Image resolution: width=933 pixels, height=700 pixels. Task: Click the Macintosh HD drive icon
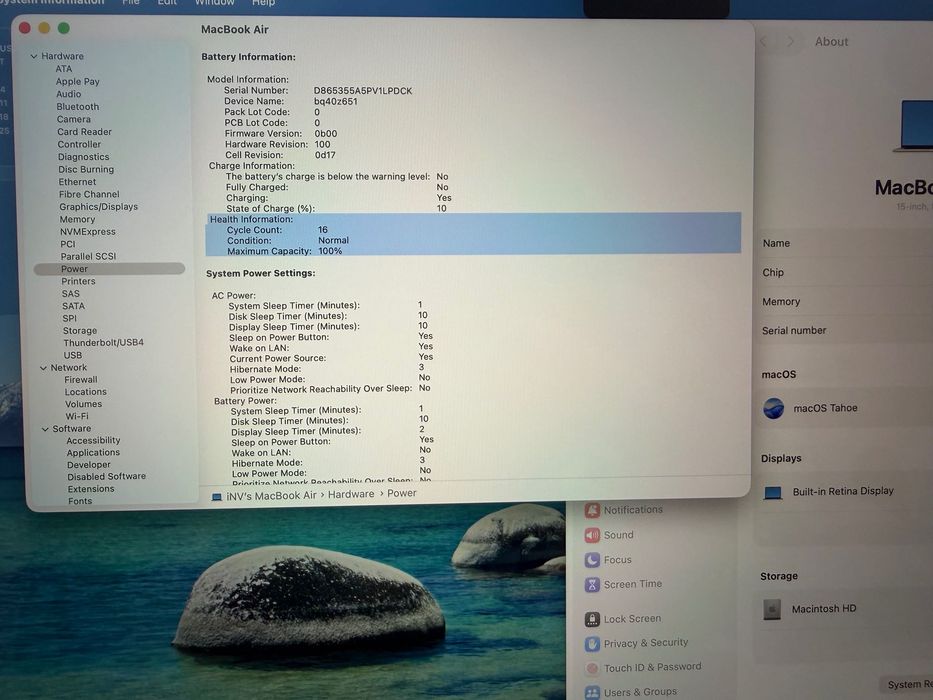tap(772, 609)
